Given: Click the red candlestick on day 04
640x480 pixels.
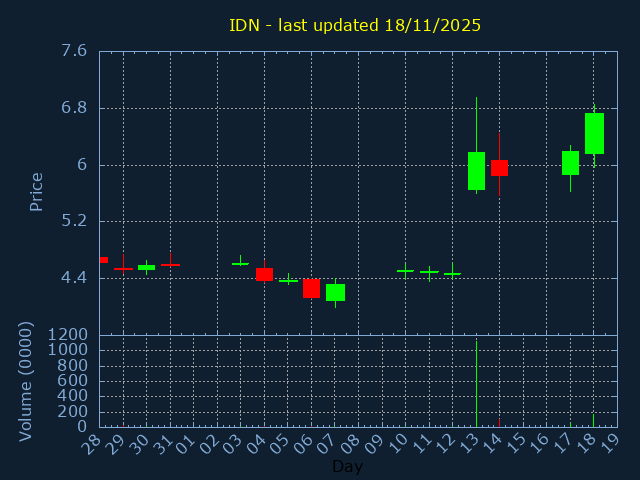Looking at the screenshot, I should click(x=264, y=274).
